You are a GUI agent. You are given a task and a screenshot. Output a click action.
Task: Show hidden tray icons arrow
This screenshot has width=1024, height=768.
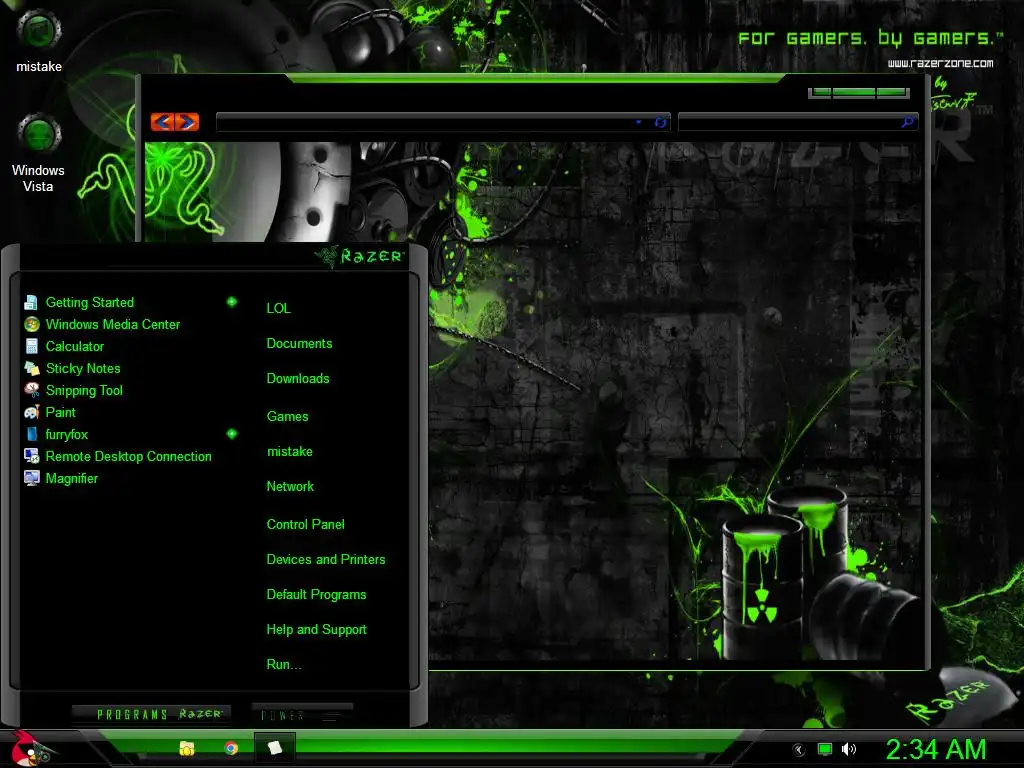point(799,750)
